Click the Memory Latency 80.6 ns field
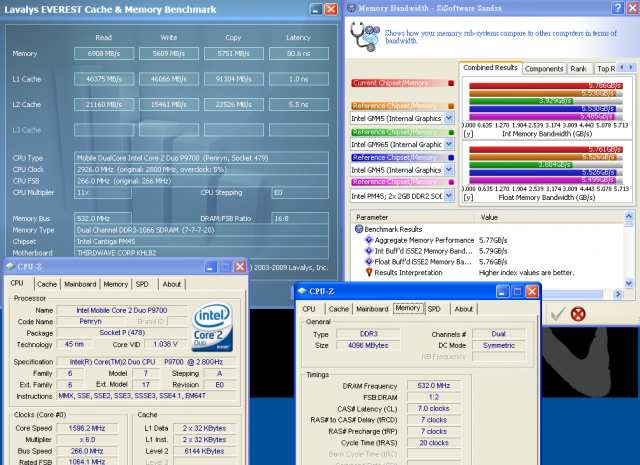This screenshot has width=640, height=465. 299,53
